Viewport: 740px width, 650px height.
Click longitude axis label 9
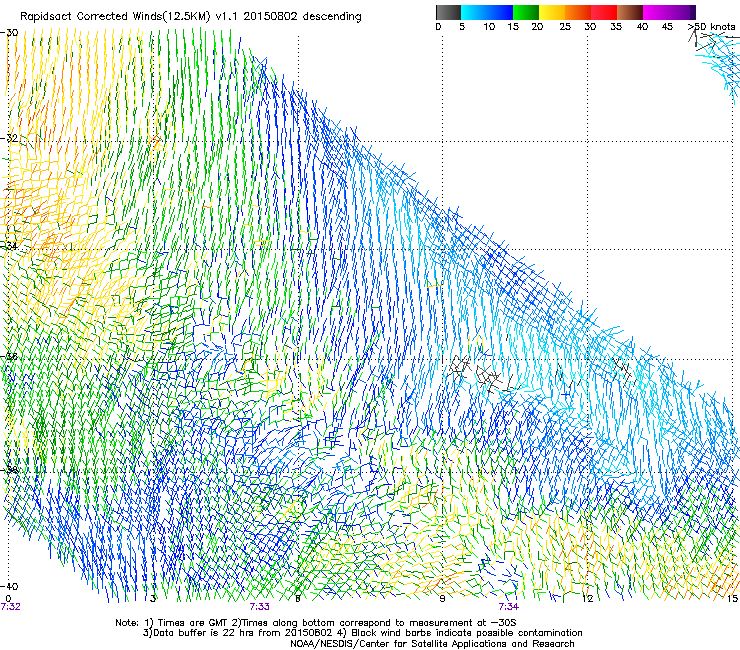click(x=442, y=599)
